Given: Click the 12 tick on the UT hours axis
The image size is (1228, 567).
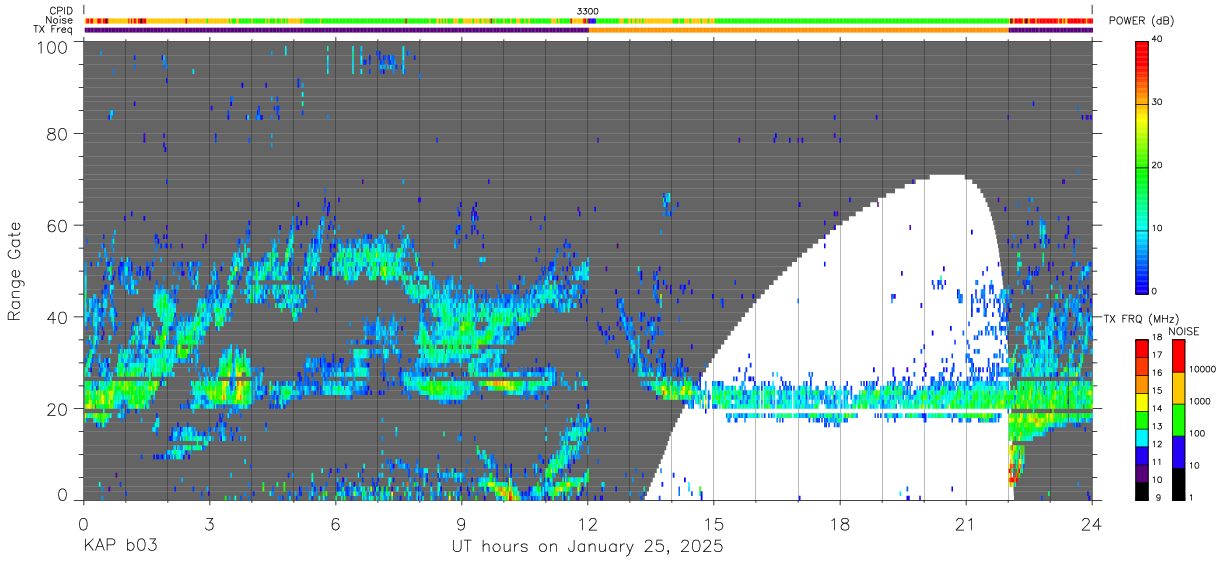Looking at the screenshot, I should pos(587,523).
